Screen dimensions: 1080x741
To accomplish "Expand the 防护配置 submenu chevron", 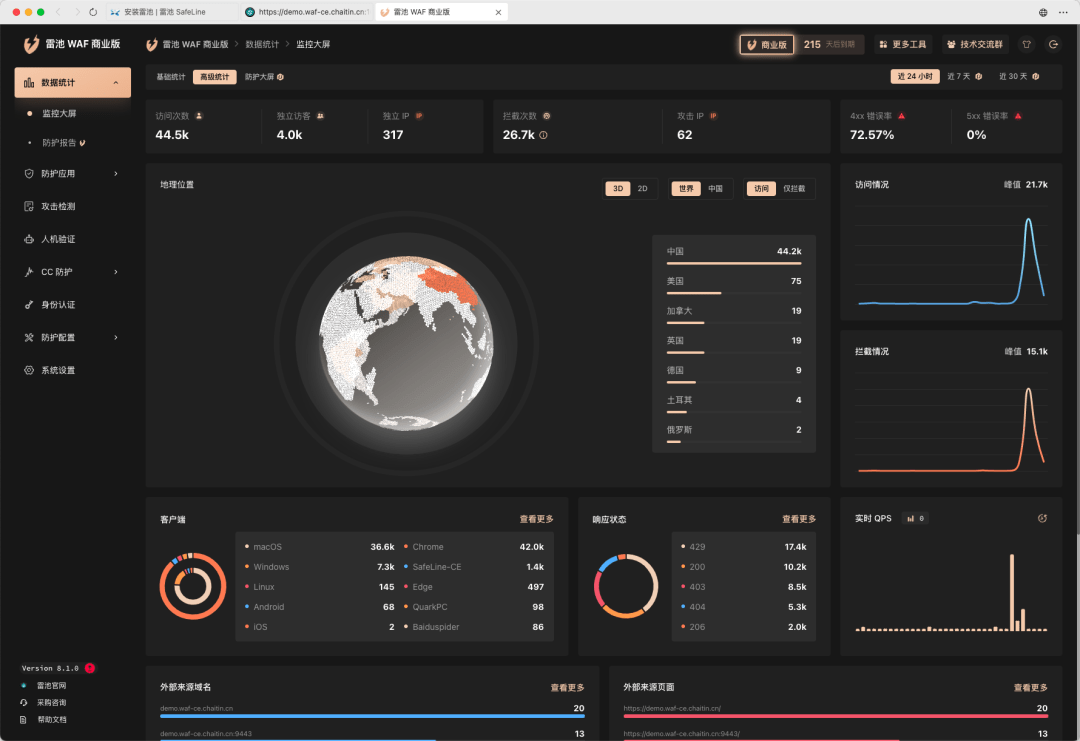I will click(x=116, y=337).
